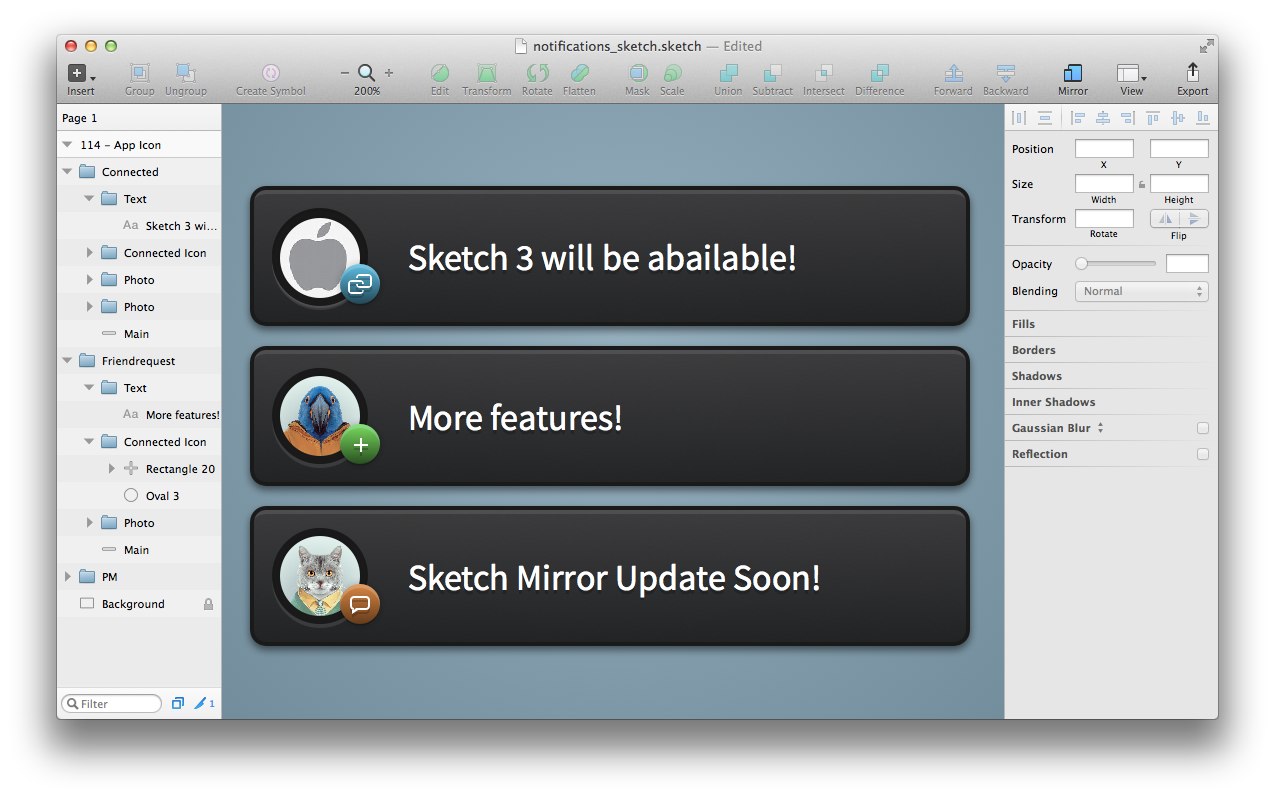Image resolution: width=1275 pixels, height=798 pixels.
Task: Select Main layer under Friendrequest
Action: [x=139, y=550]
